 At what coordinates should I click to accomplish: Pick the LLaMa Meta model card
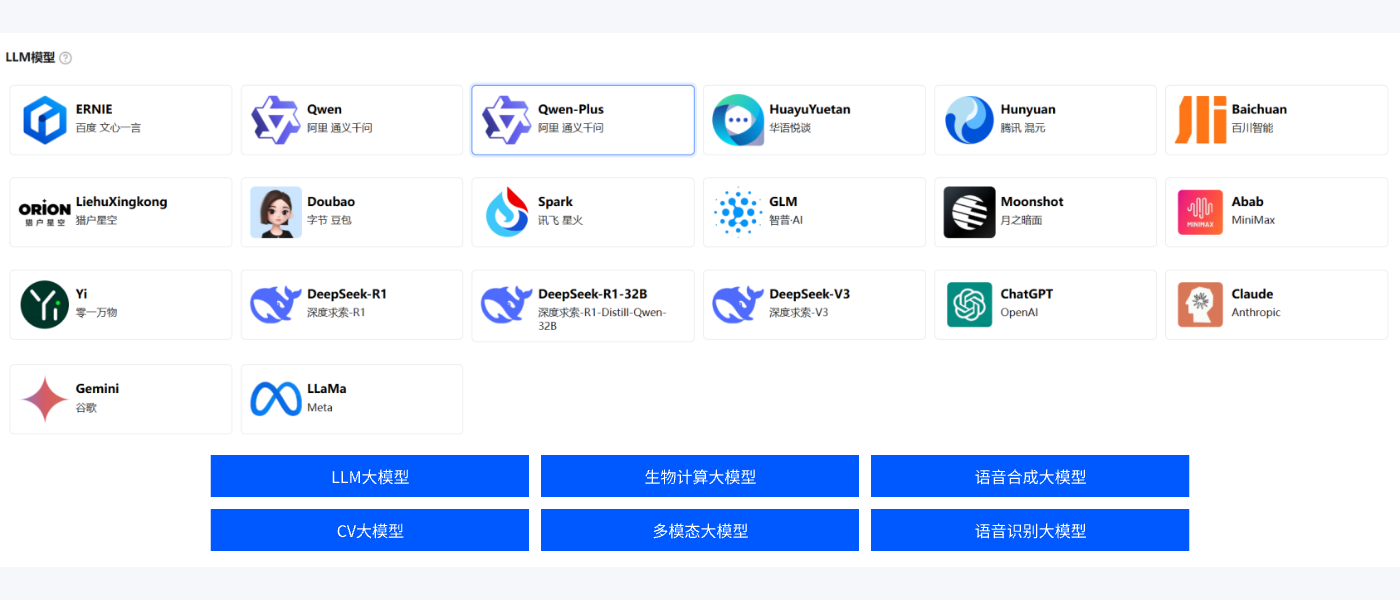tap(352, 399)
